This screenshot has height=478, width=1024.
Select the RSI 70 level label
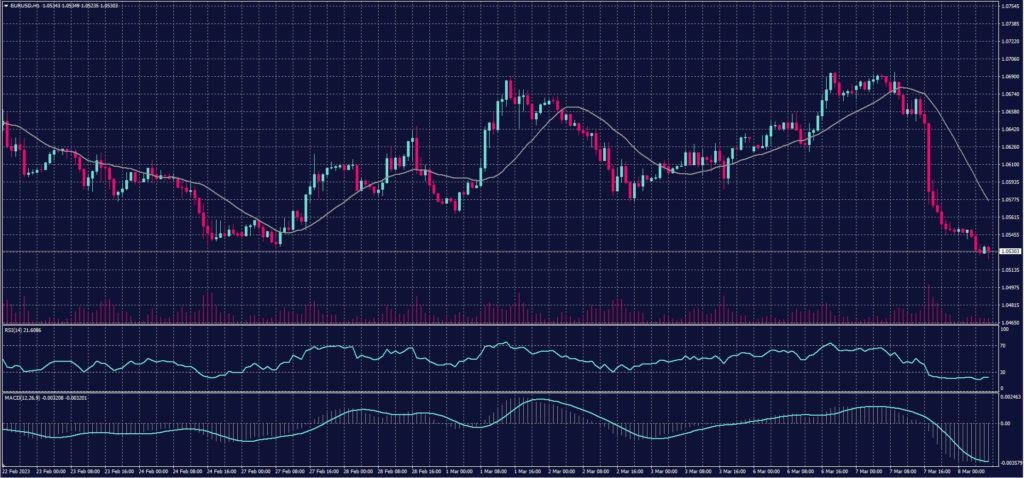coord(1003,345)
